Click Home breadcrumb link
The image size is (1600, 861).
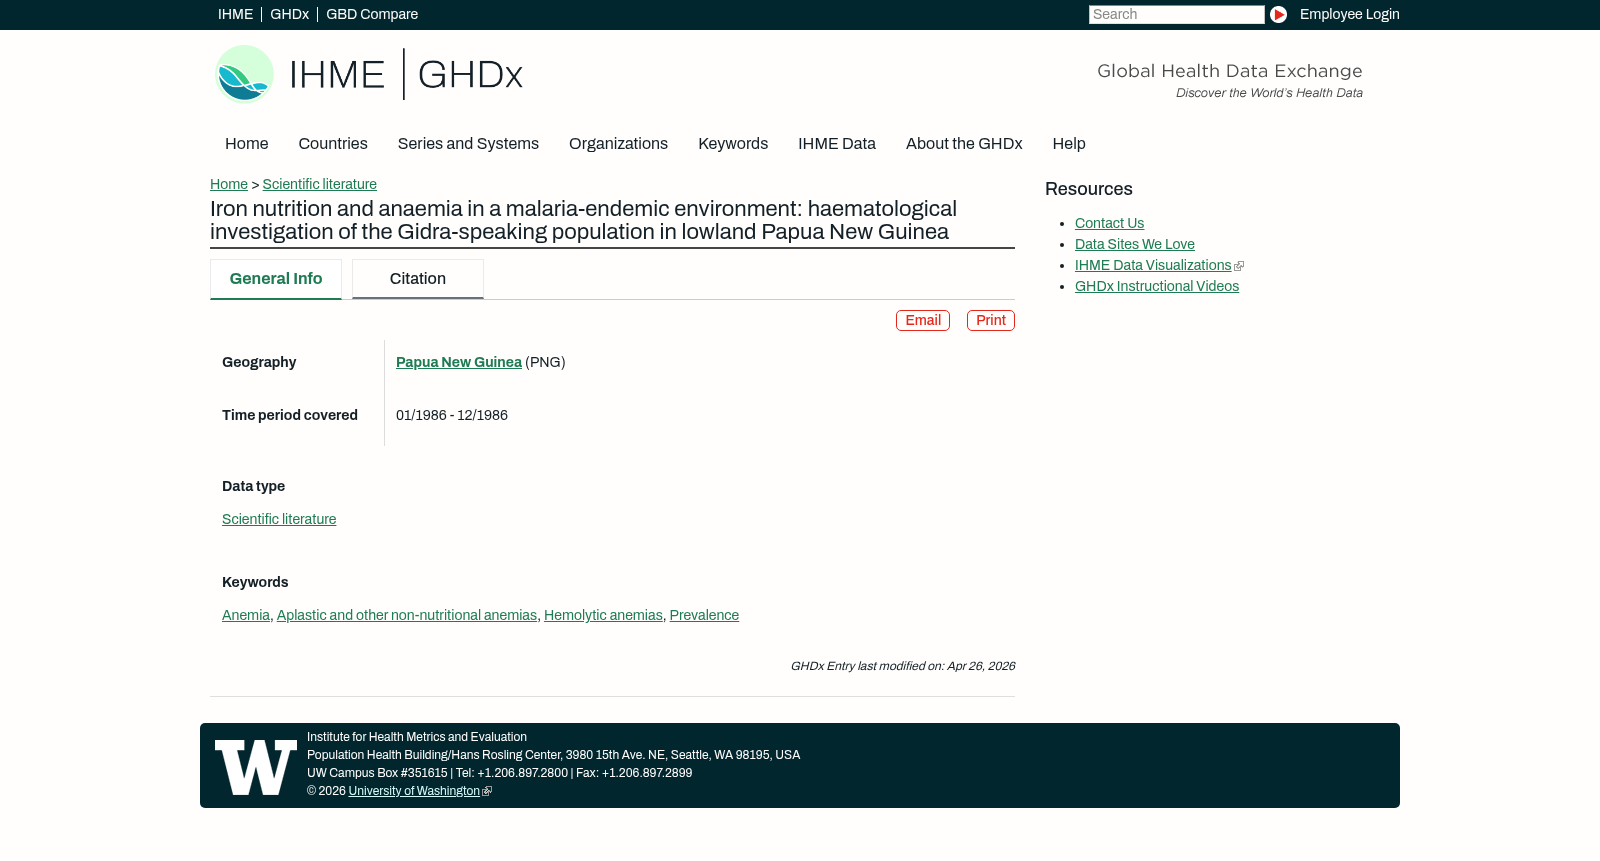click(x=229, y=184)
